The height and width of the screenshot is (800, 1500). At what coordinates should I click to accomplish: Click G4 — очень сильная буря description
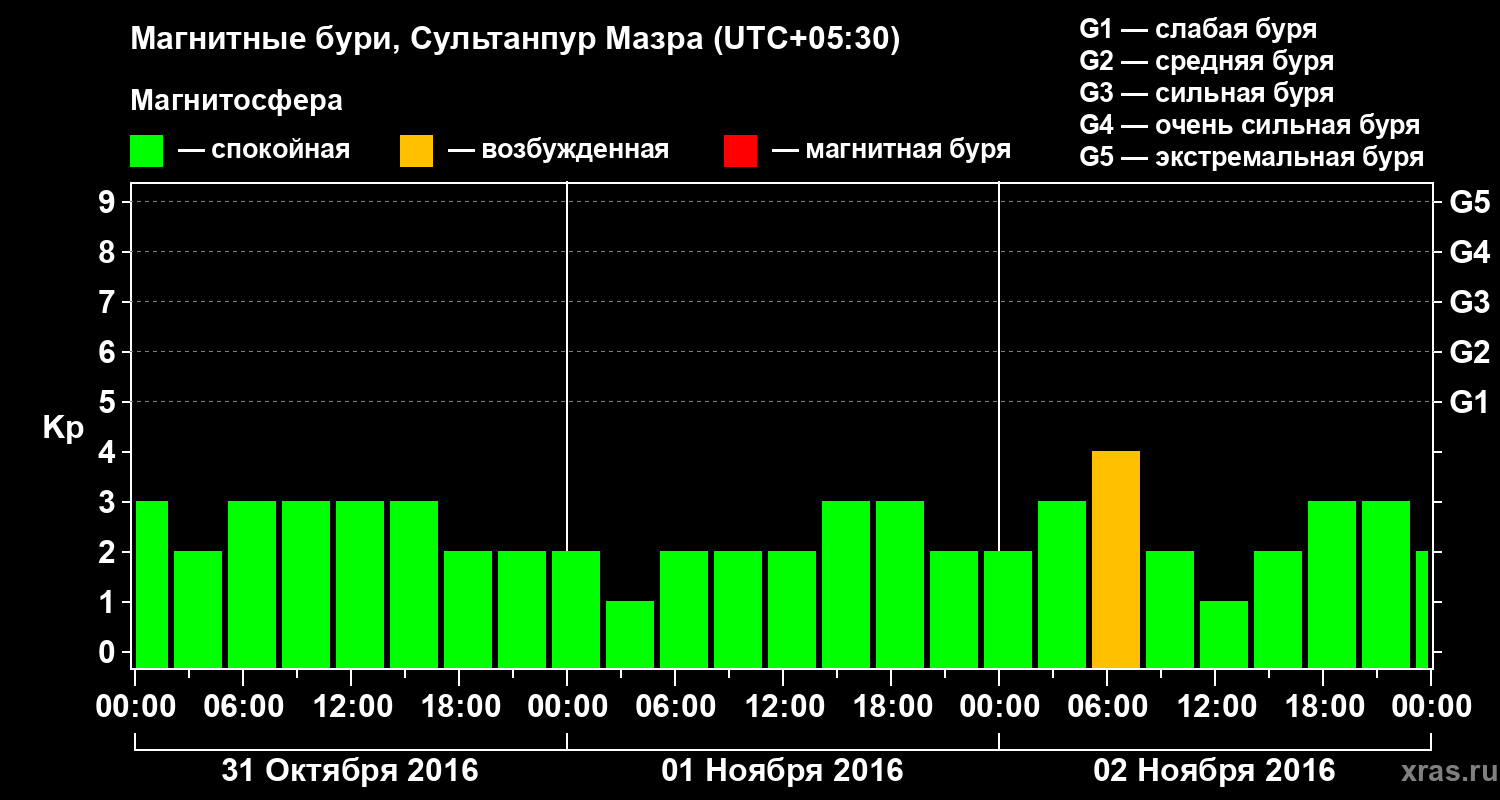1249,125
